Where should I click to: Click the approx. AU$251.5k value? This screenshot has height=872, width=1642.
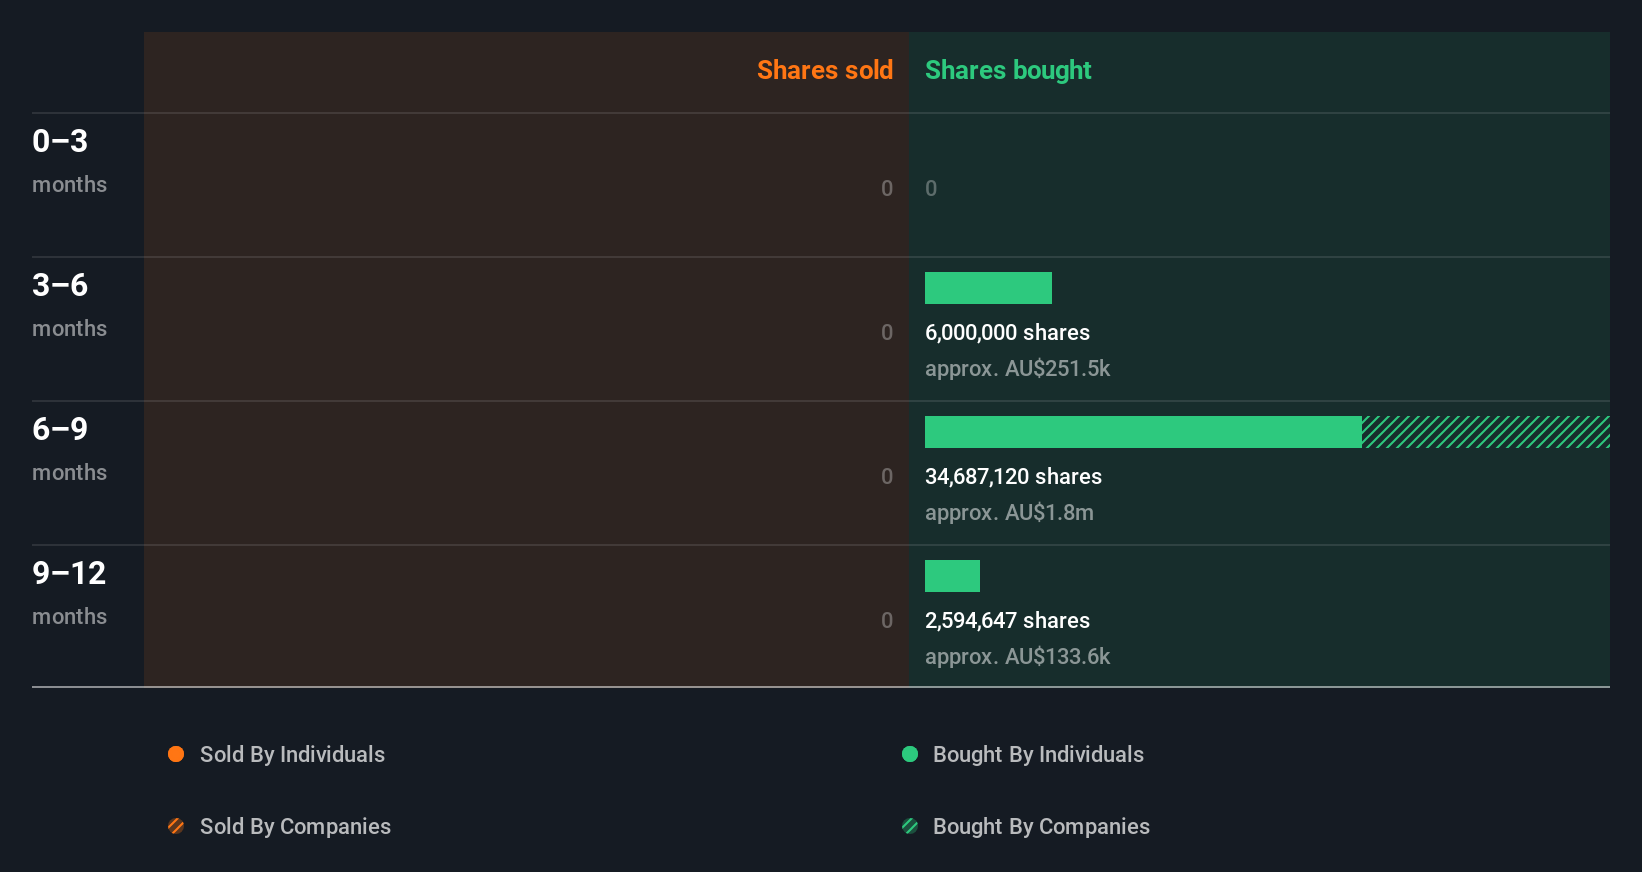(x=1017, y=369)
